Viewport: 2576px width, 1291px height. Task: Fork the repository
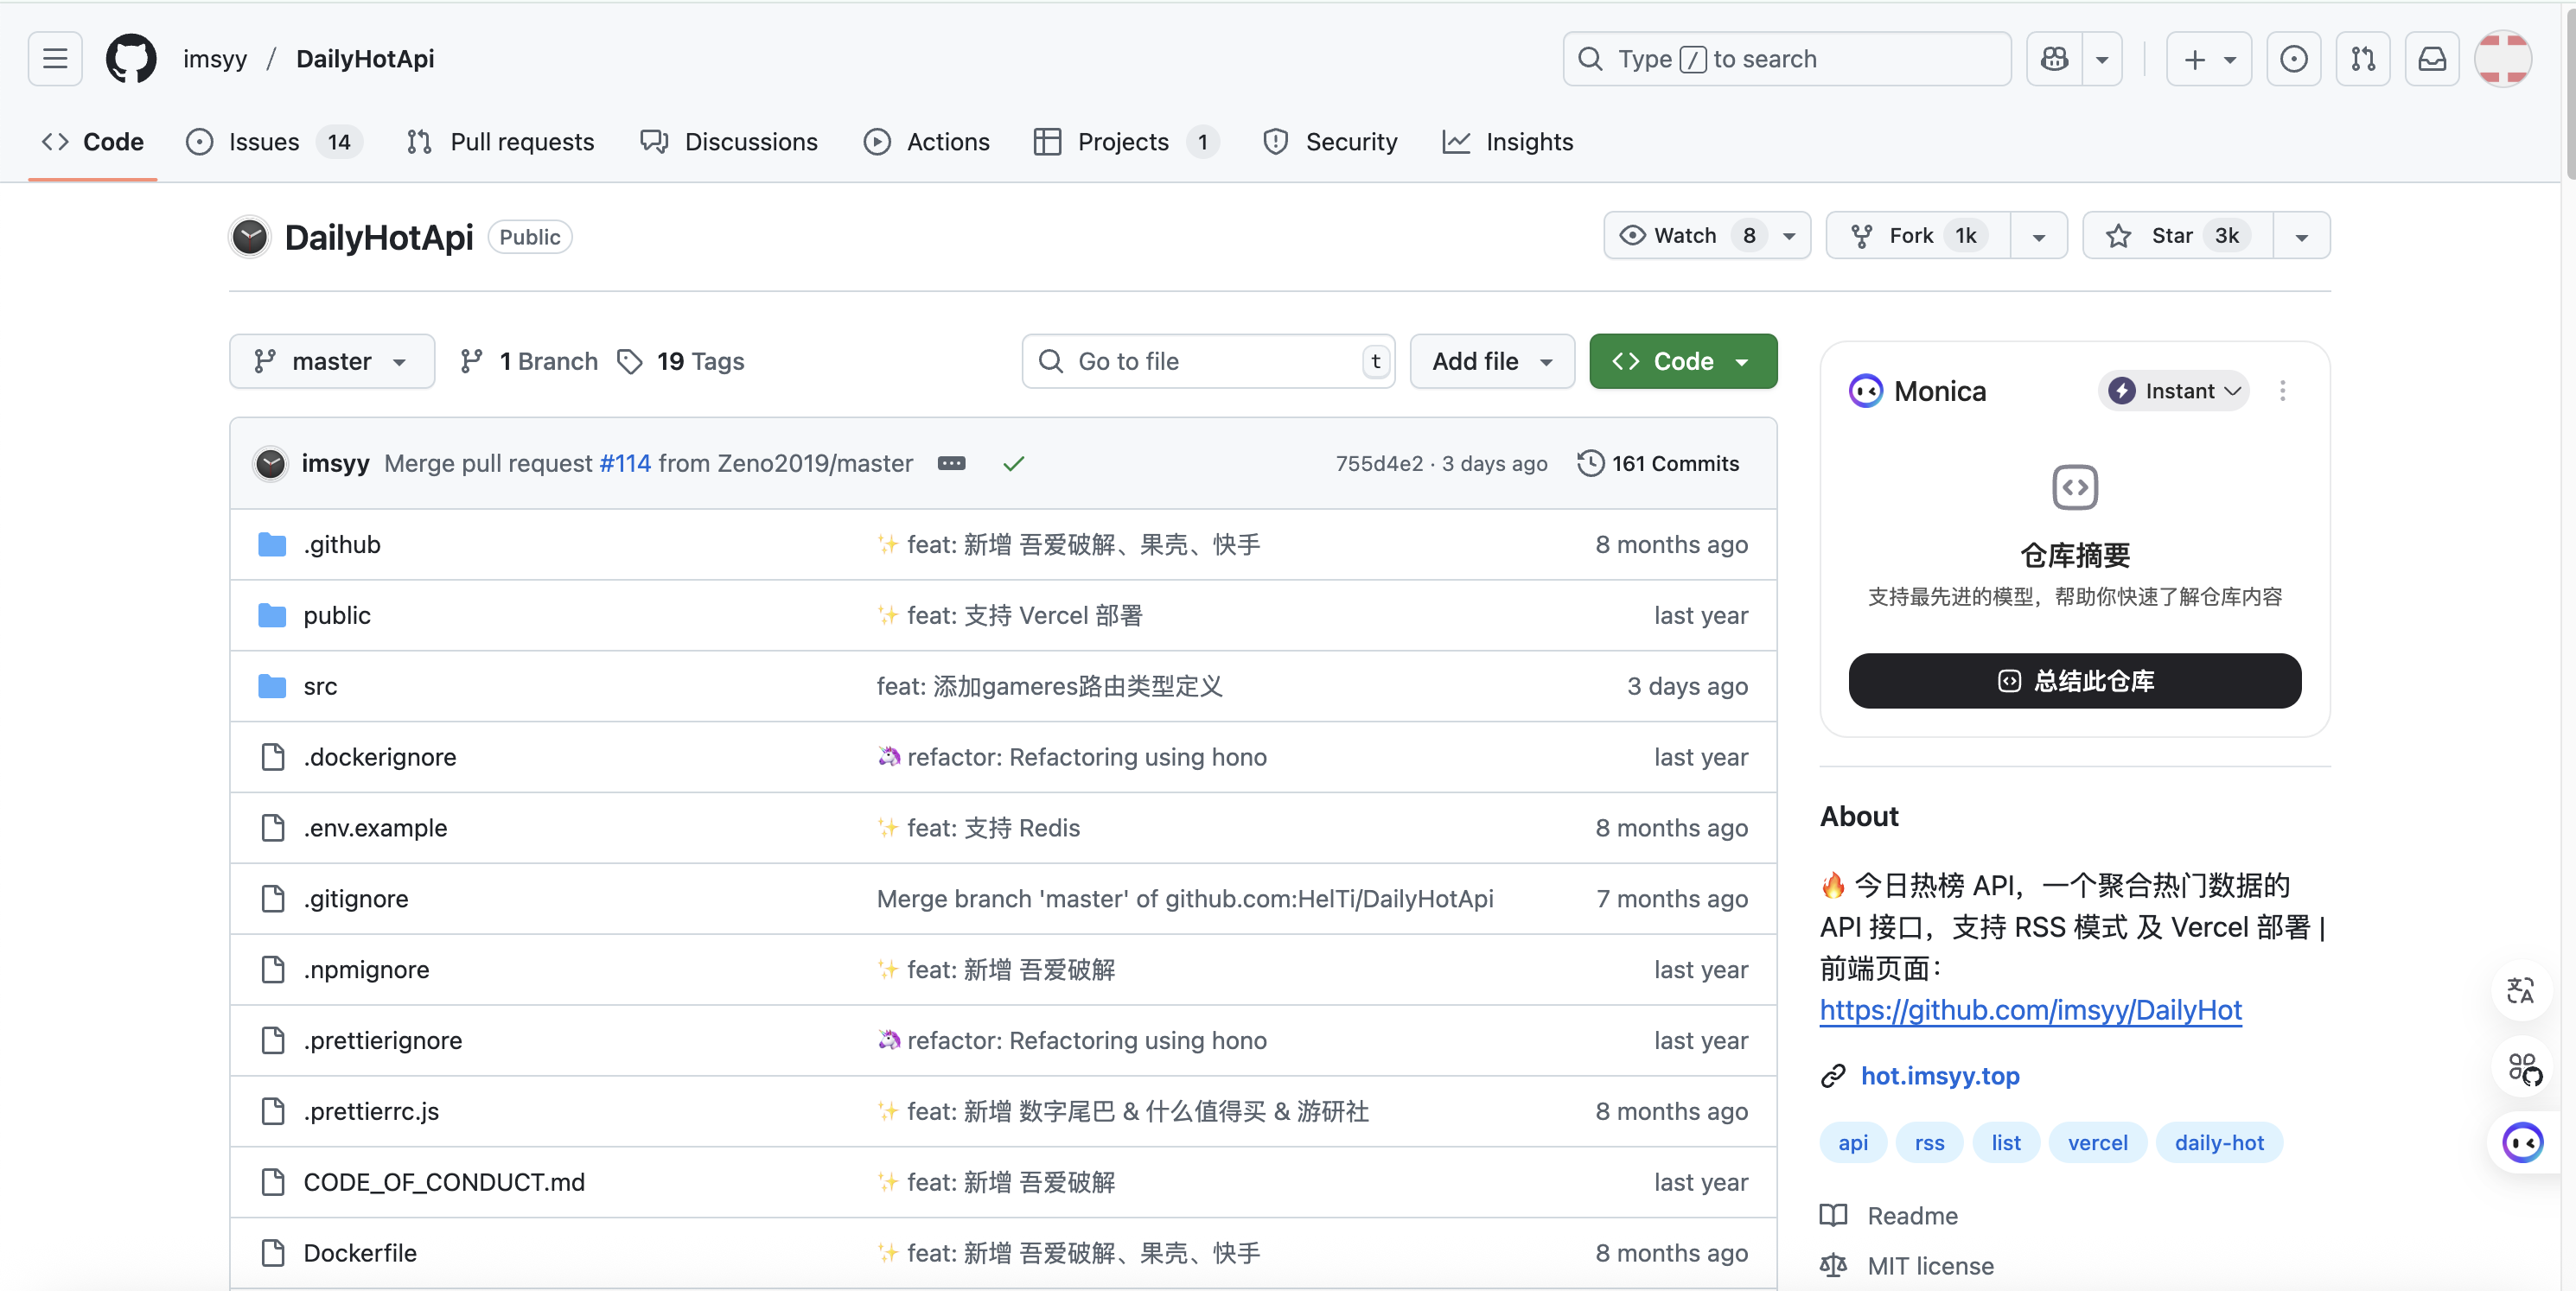pyautogui.click(x=1918, y=235)
